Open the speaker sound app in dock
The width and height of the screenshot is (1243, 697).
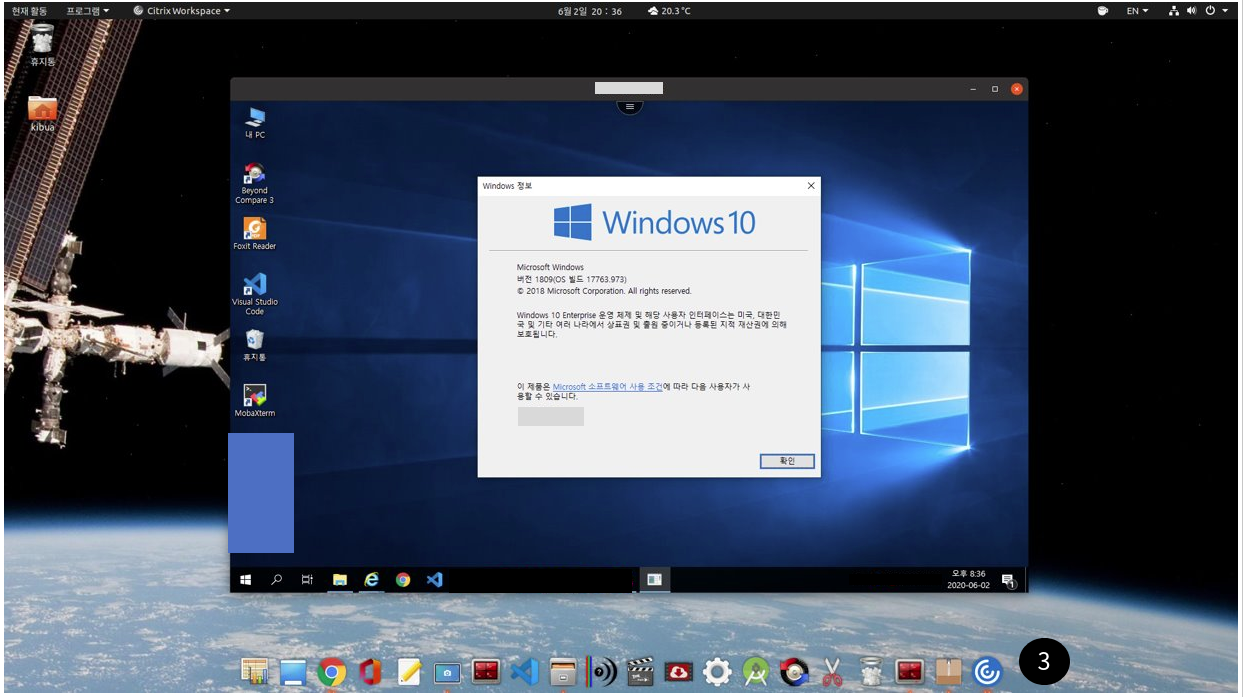pyautogui.click(x=602, y=672)
